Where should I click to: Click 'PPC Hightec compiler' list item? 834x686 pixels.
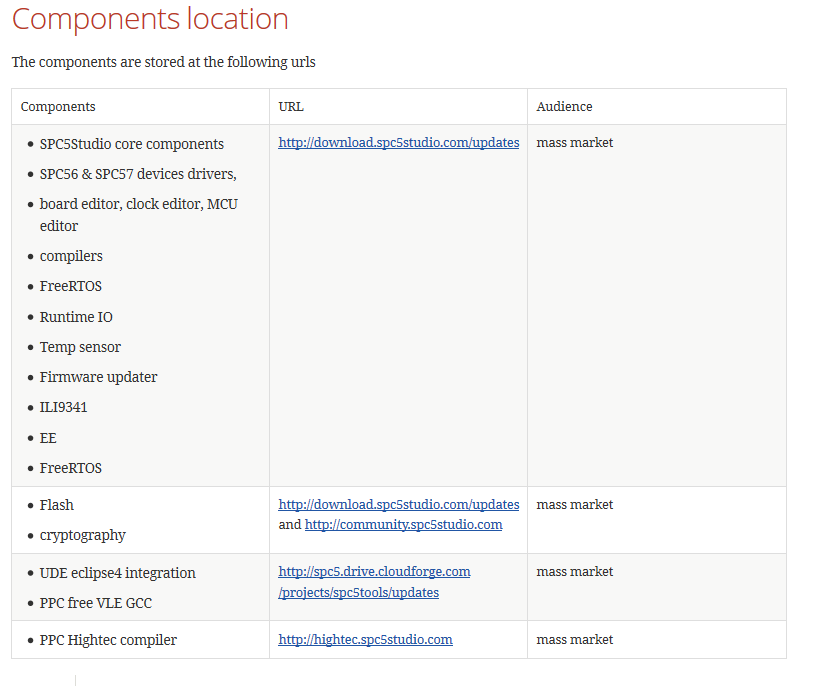point(108,640)
